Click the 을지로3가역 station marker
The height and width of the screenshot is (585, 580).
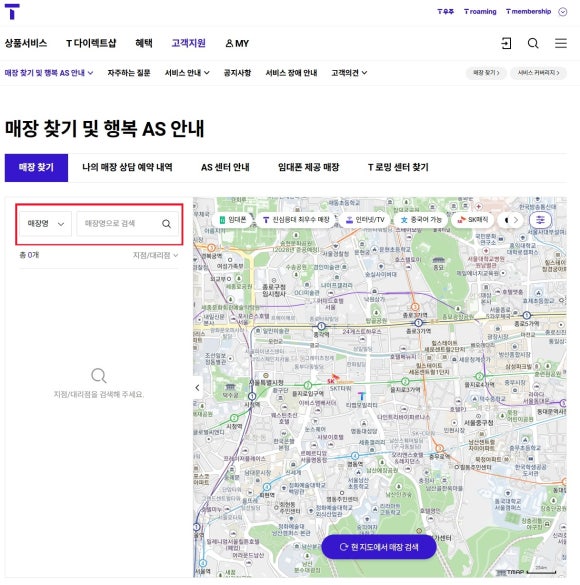point(405,381)
